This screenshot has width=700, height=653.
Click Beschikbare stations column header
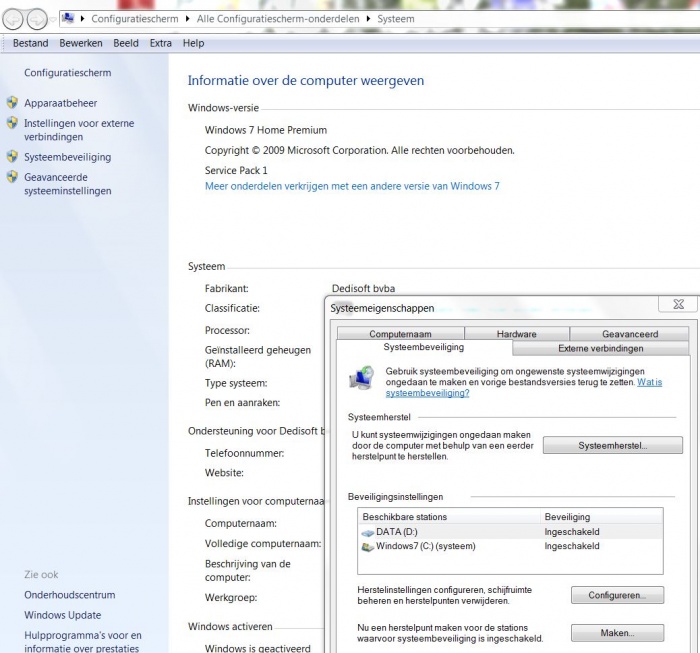[449, 517]
